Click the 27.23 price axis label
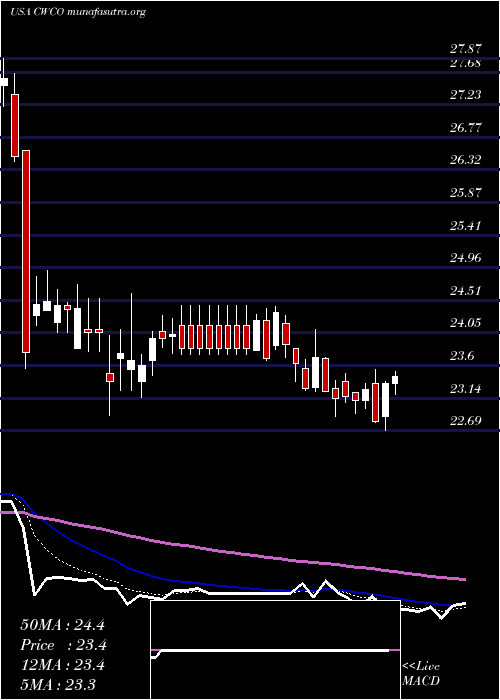 pos(465,95)
